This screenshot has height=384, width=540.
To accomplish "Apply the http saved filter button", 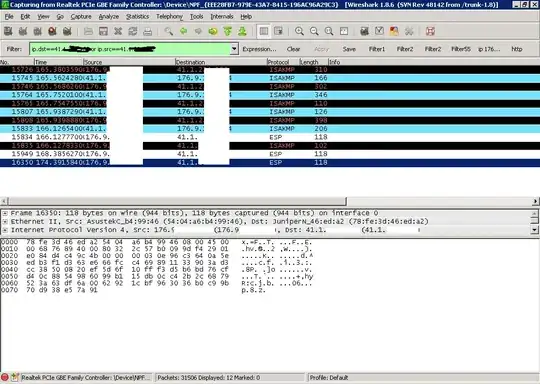I will tap(517, 49).
